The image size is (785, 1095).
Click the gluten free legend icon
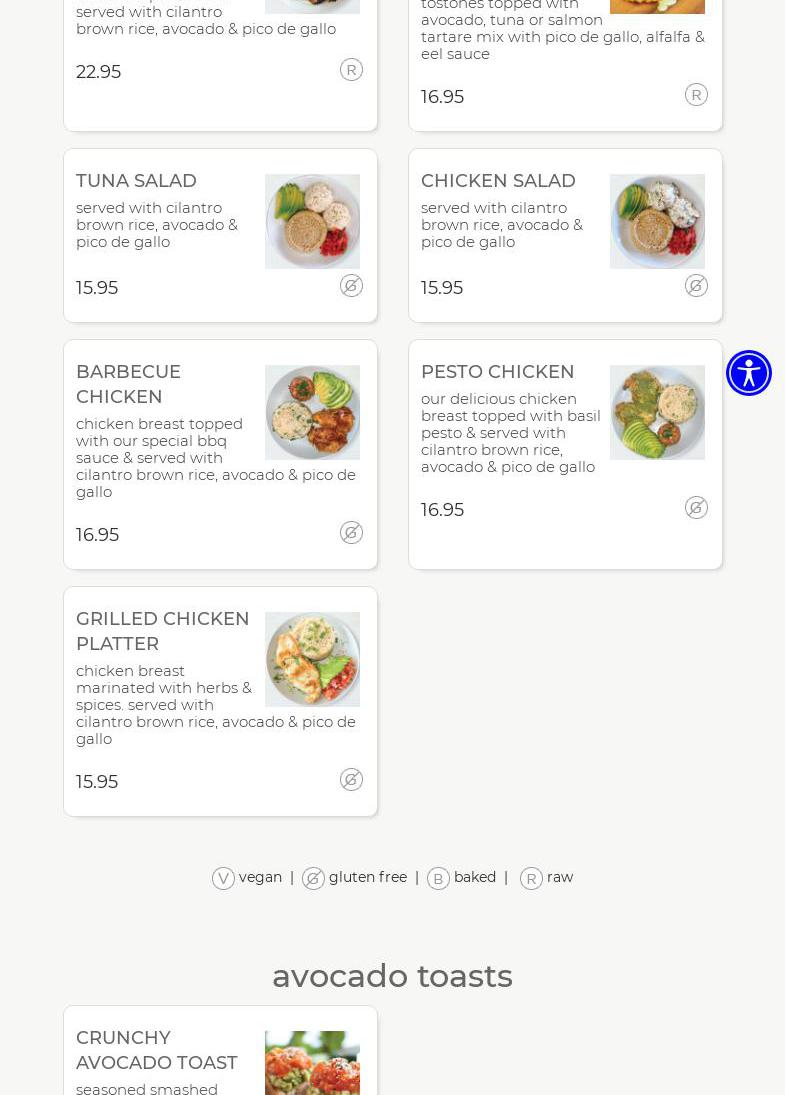313,878
